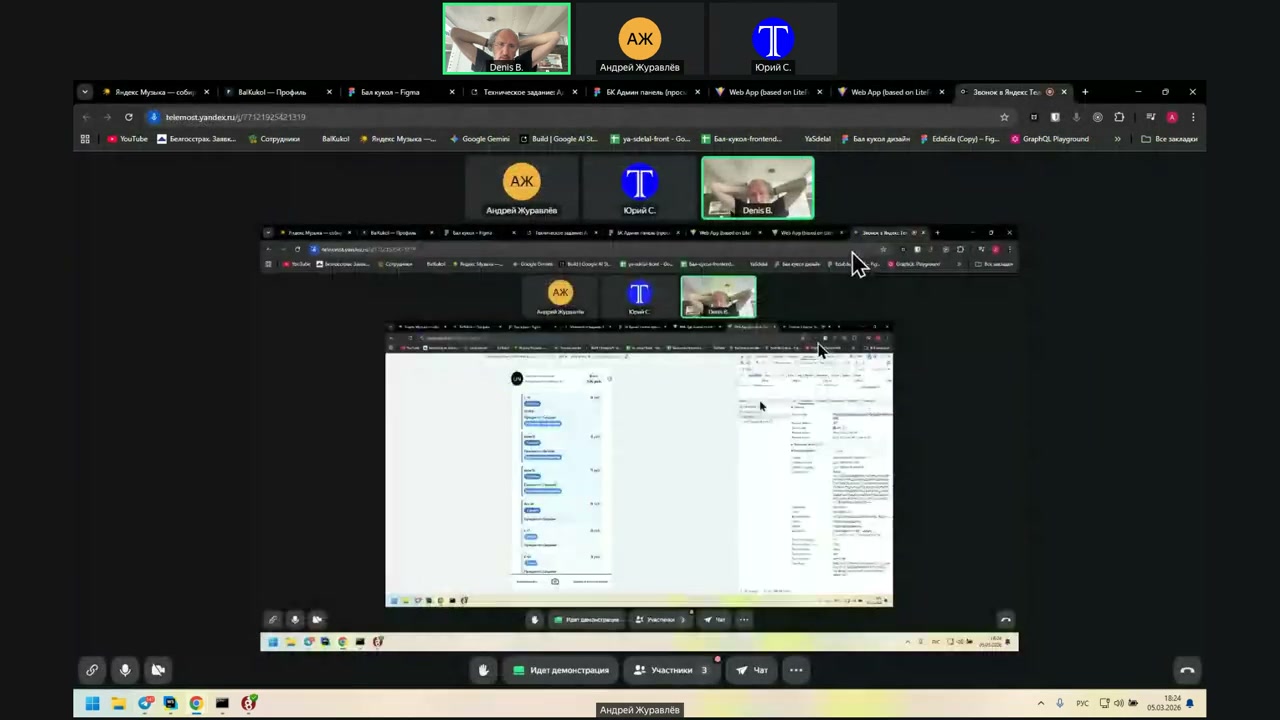Viewport: 1280px width, 720px height.
Task: Switch to the "Бал кукол – Figma" tab in top tab strip
Action: 390,92
